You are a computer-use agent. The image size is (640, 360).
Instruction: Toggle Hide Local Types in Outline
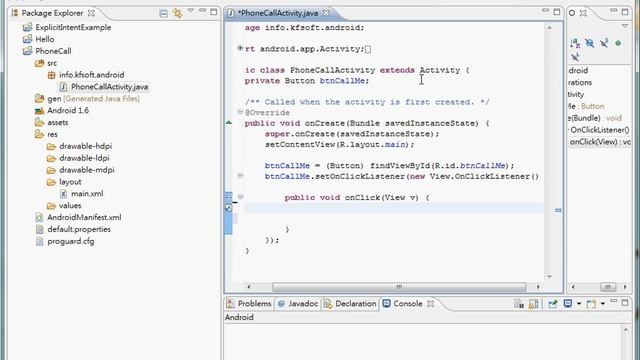(x=575, y=56)
